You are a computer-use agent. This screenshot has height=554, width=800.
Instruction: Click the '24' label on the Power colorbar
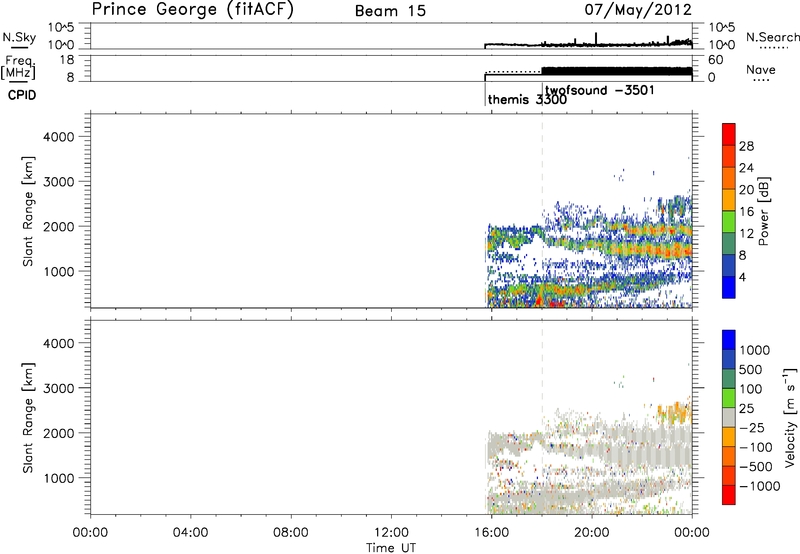click(x=746, y=168)
